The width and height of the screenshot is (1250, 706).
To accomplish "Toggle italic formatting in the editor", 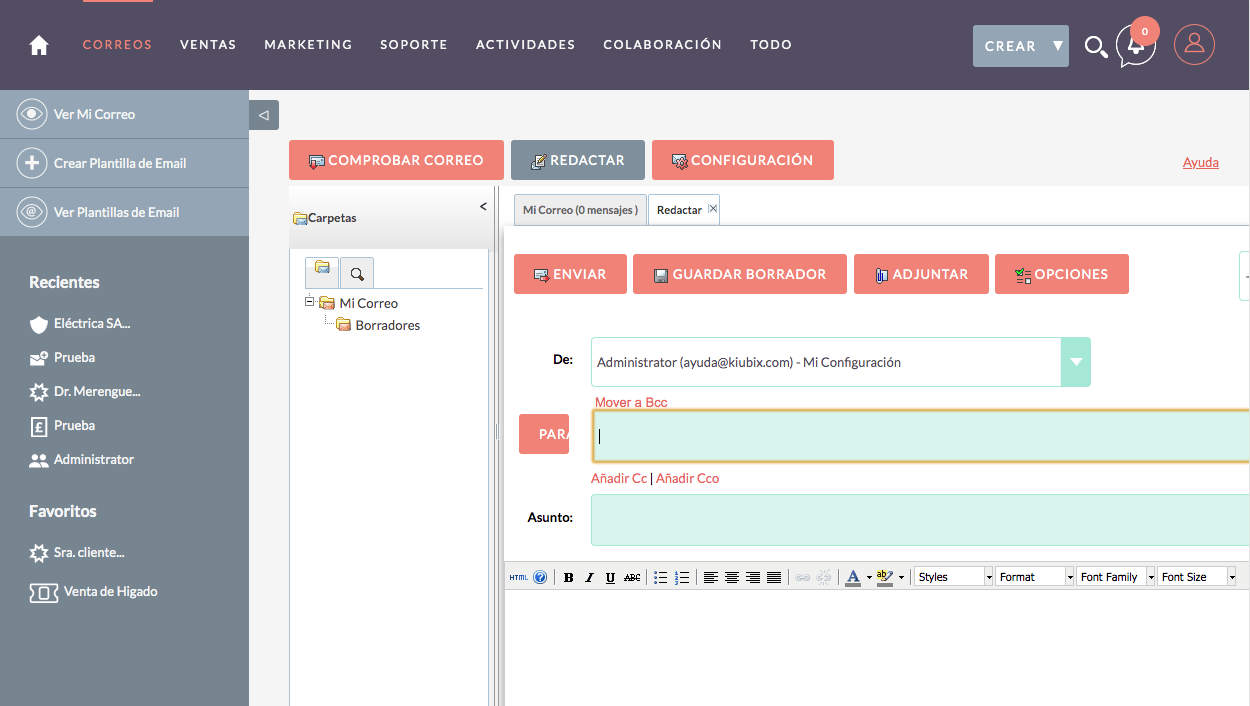I will [x=589, y=577].
